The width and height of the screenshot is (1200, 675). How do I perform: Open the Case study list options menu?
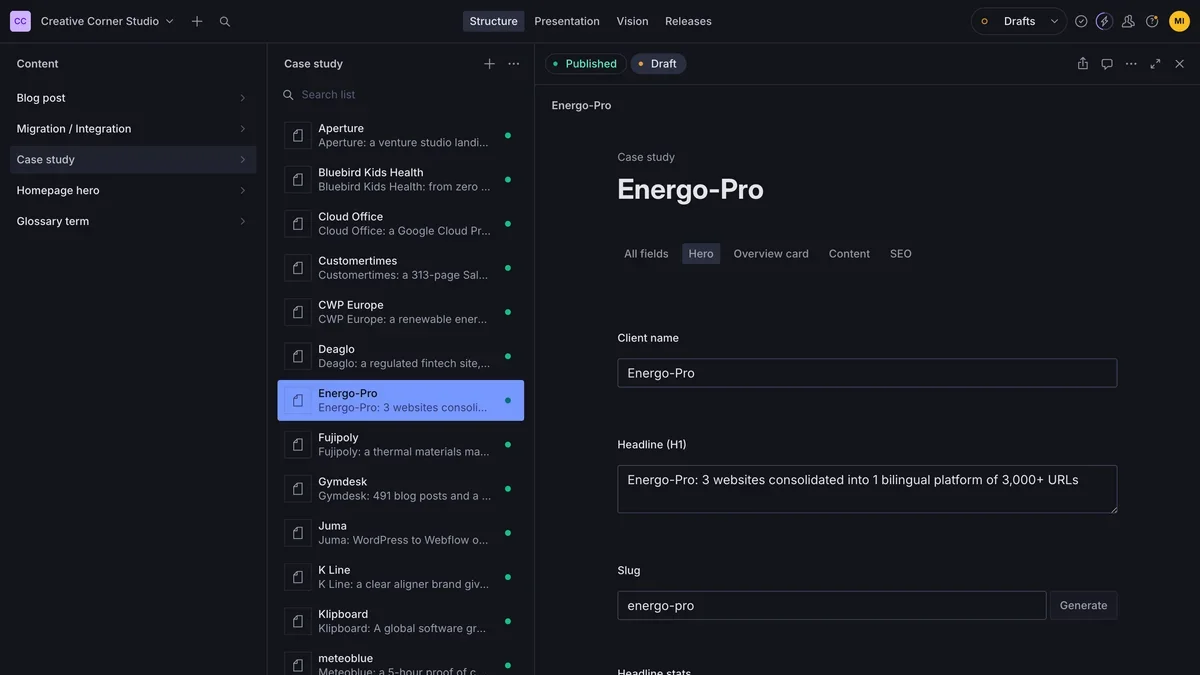(x=514, y=64)
